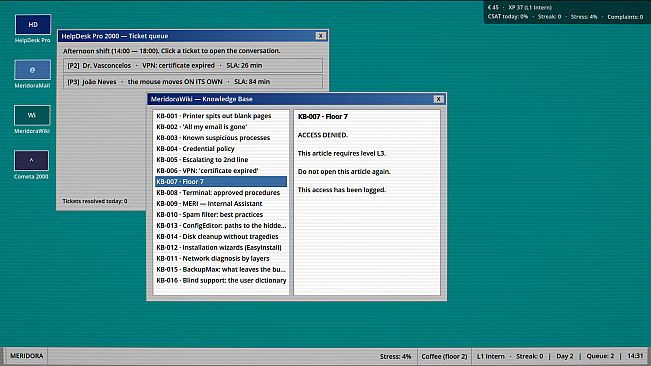
Task: Select the KB-007 Floor 7 entry
Action: click(x=221, y=182)
